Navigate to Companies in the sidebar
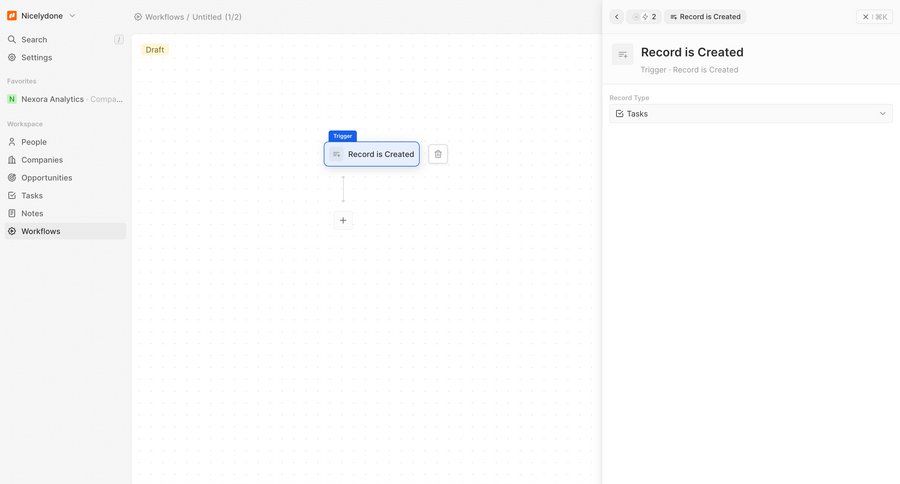The image size is (900, 484). point(42,160)
